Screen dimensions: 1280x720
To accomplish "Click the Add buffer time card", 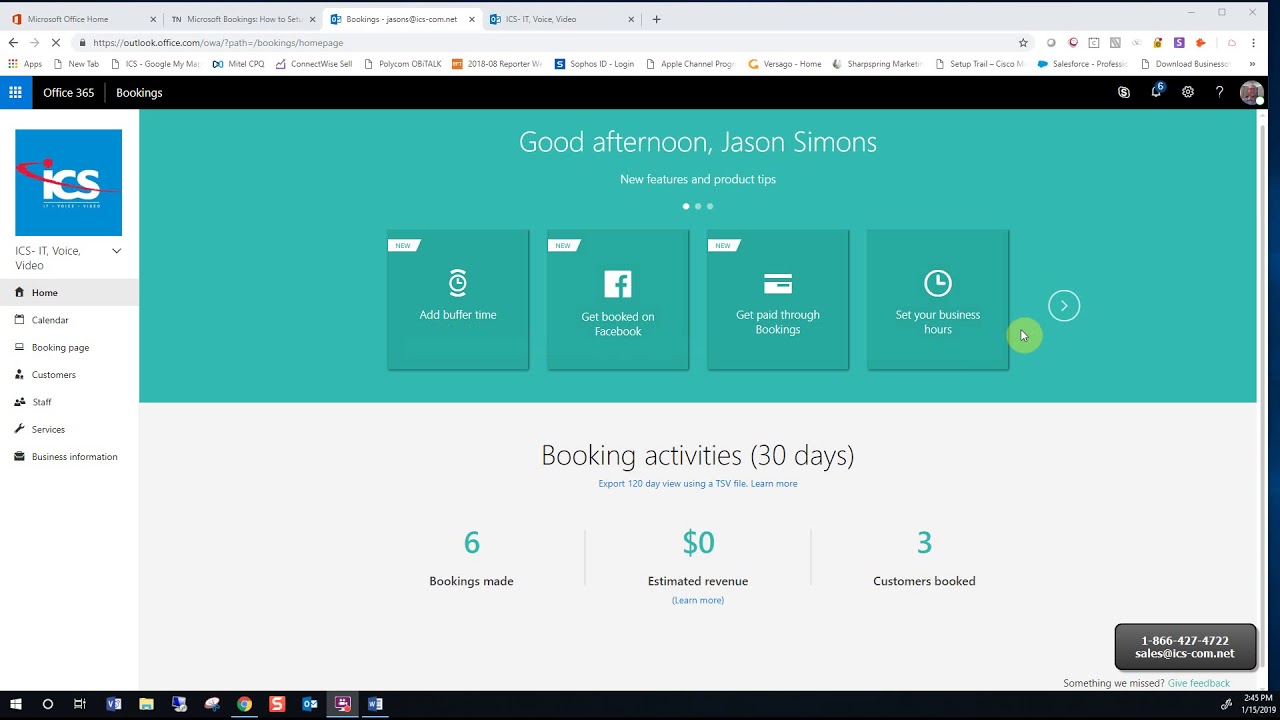I will tap(458, 300).
